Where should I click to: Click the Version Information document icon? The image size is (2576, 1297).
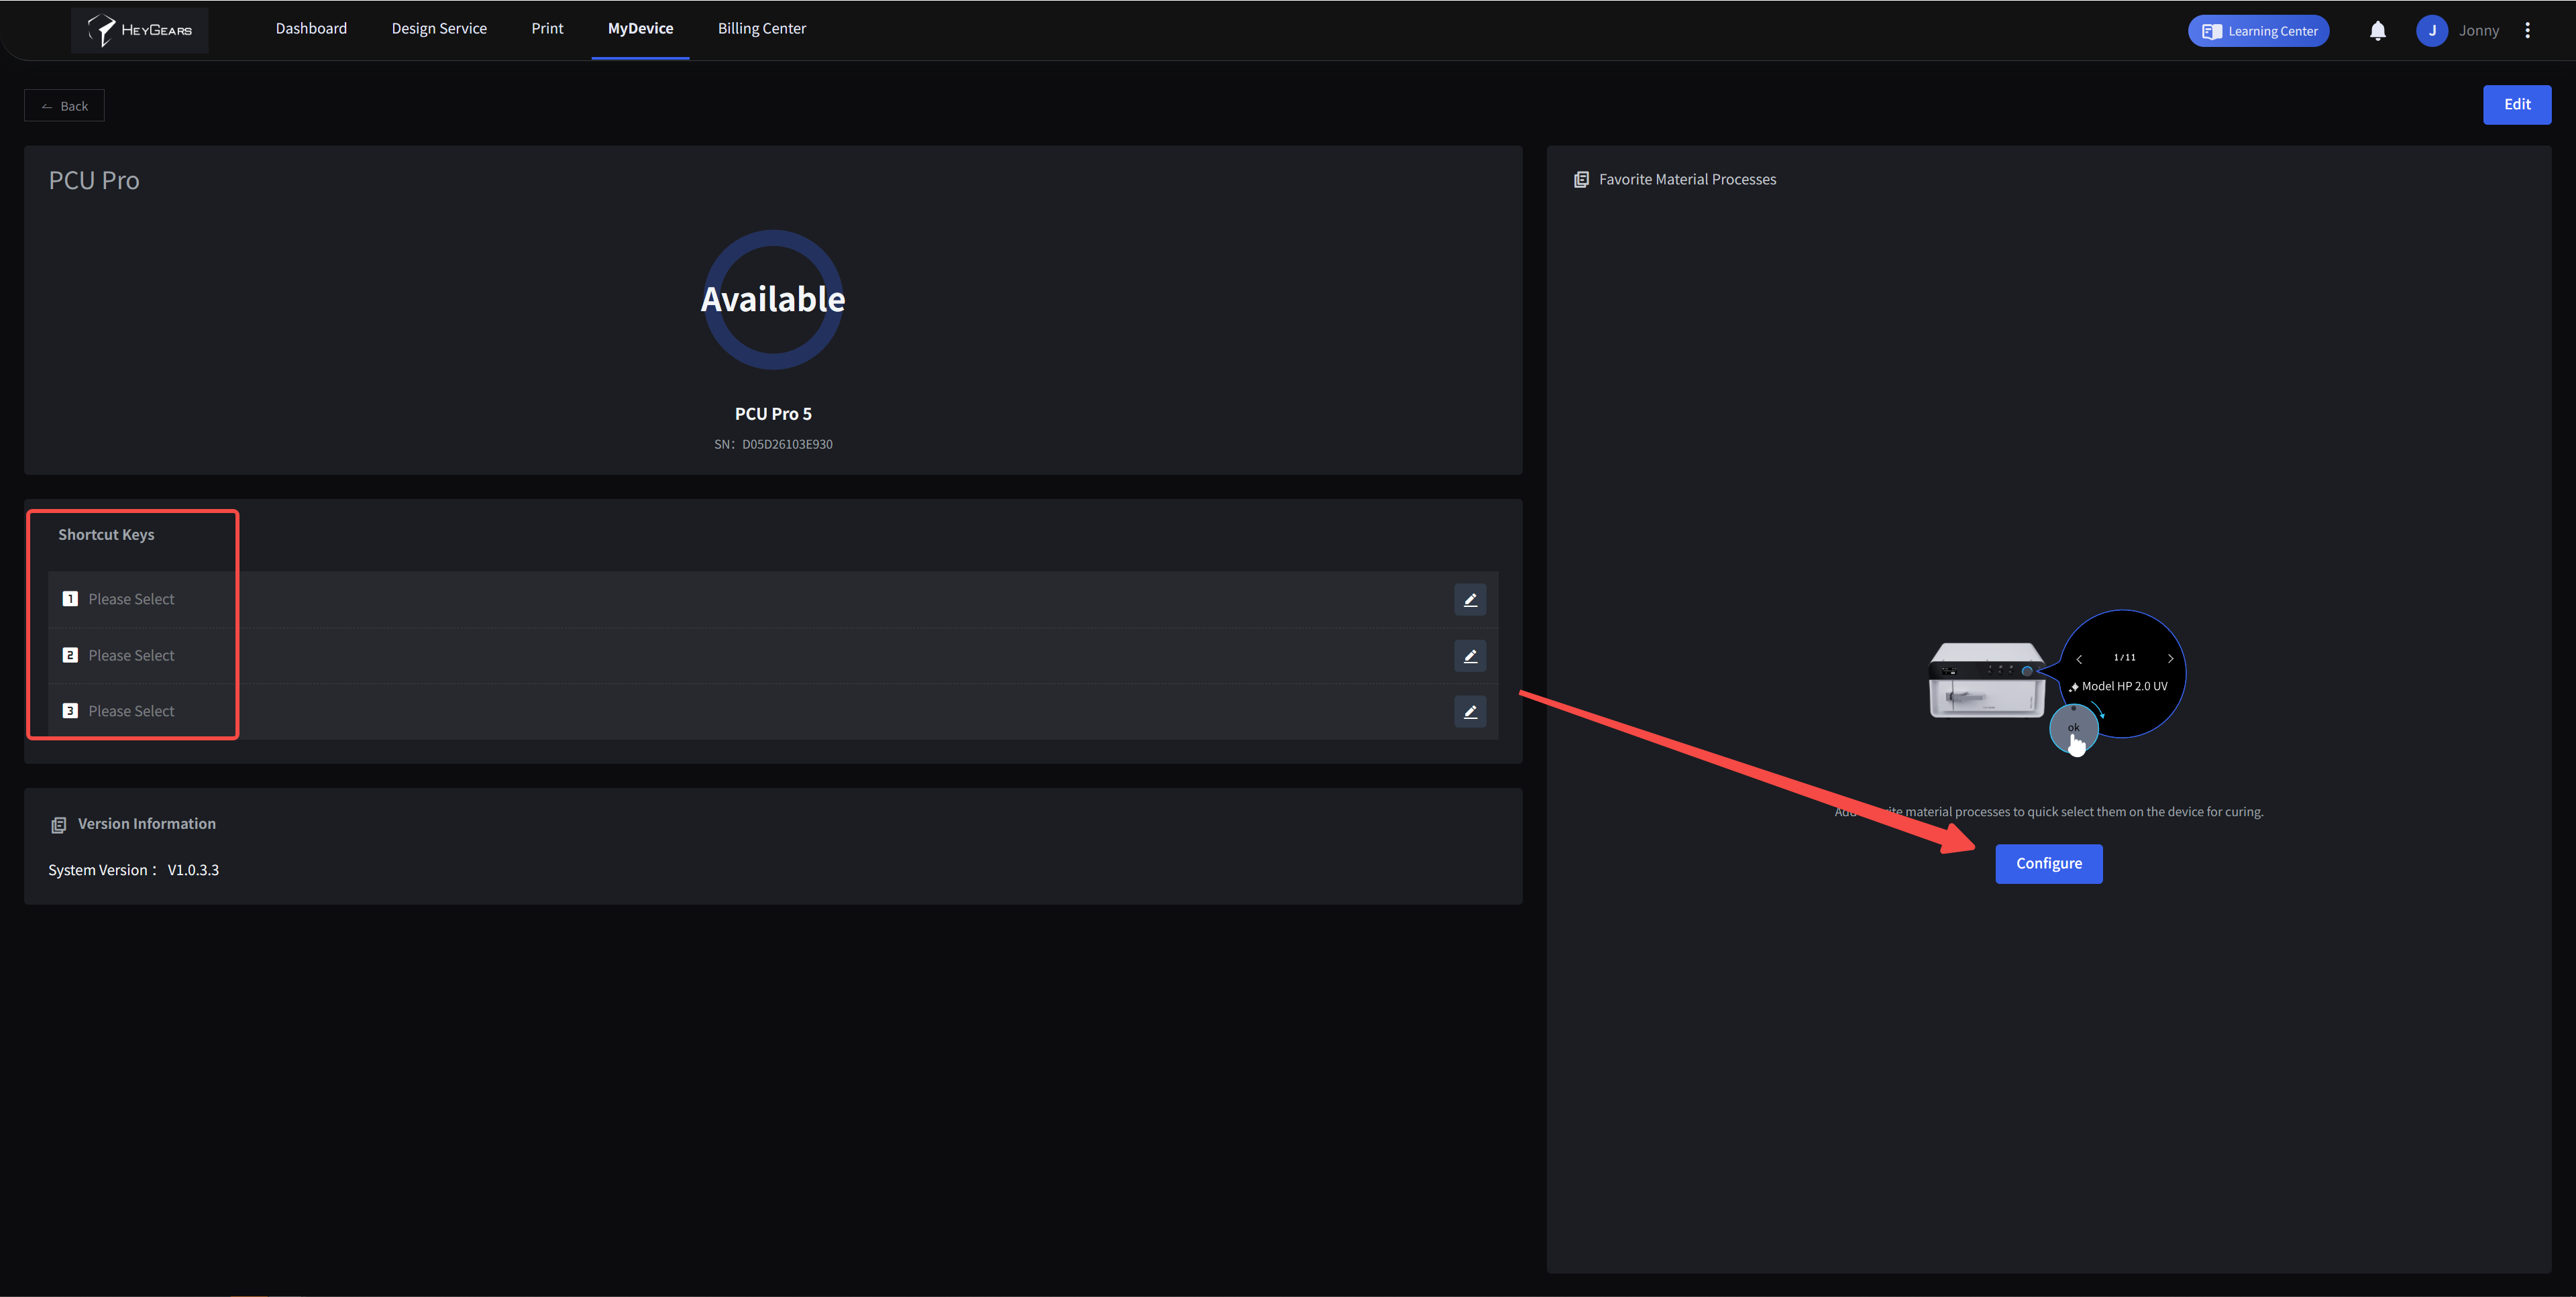58,825
